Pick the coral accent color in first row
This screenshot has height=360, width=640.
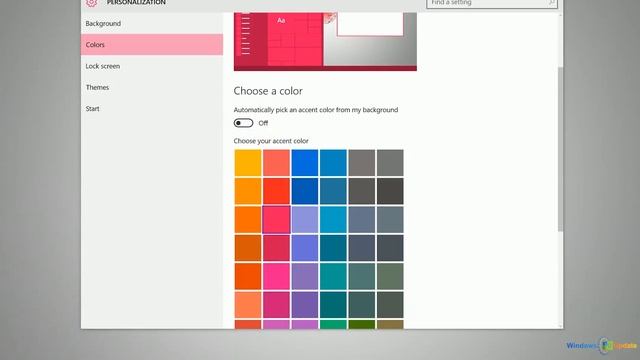[x=276, y=163]
